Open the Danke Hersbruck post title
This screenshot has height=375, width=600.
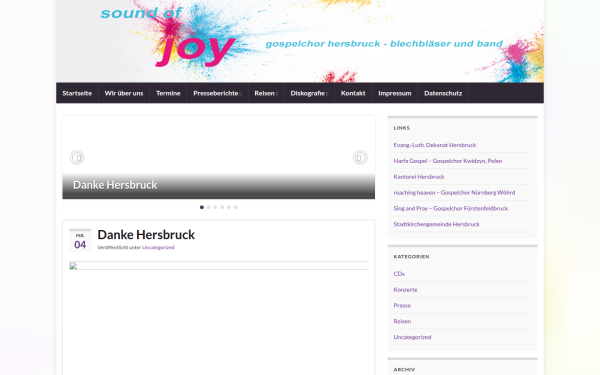point(146,235)
